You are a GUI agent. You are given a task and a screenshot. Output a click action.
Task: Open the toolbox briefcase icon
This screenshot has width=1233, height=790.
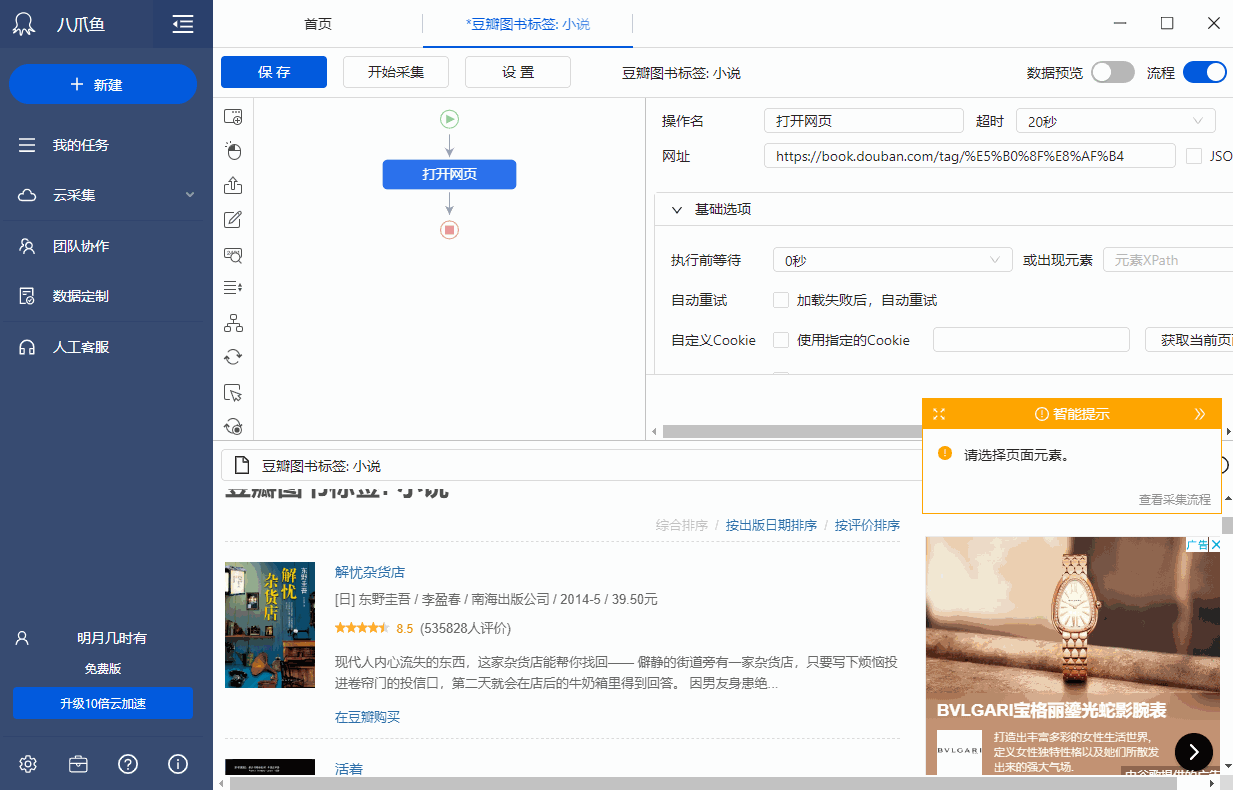click(x=78, y=764)
